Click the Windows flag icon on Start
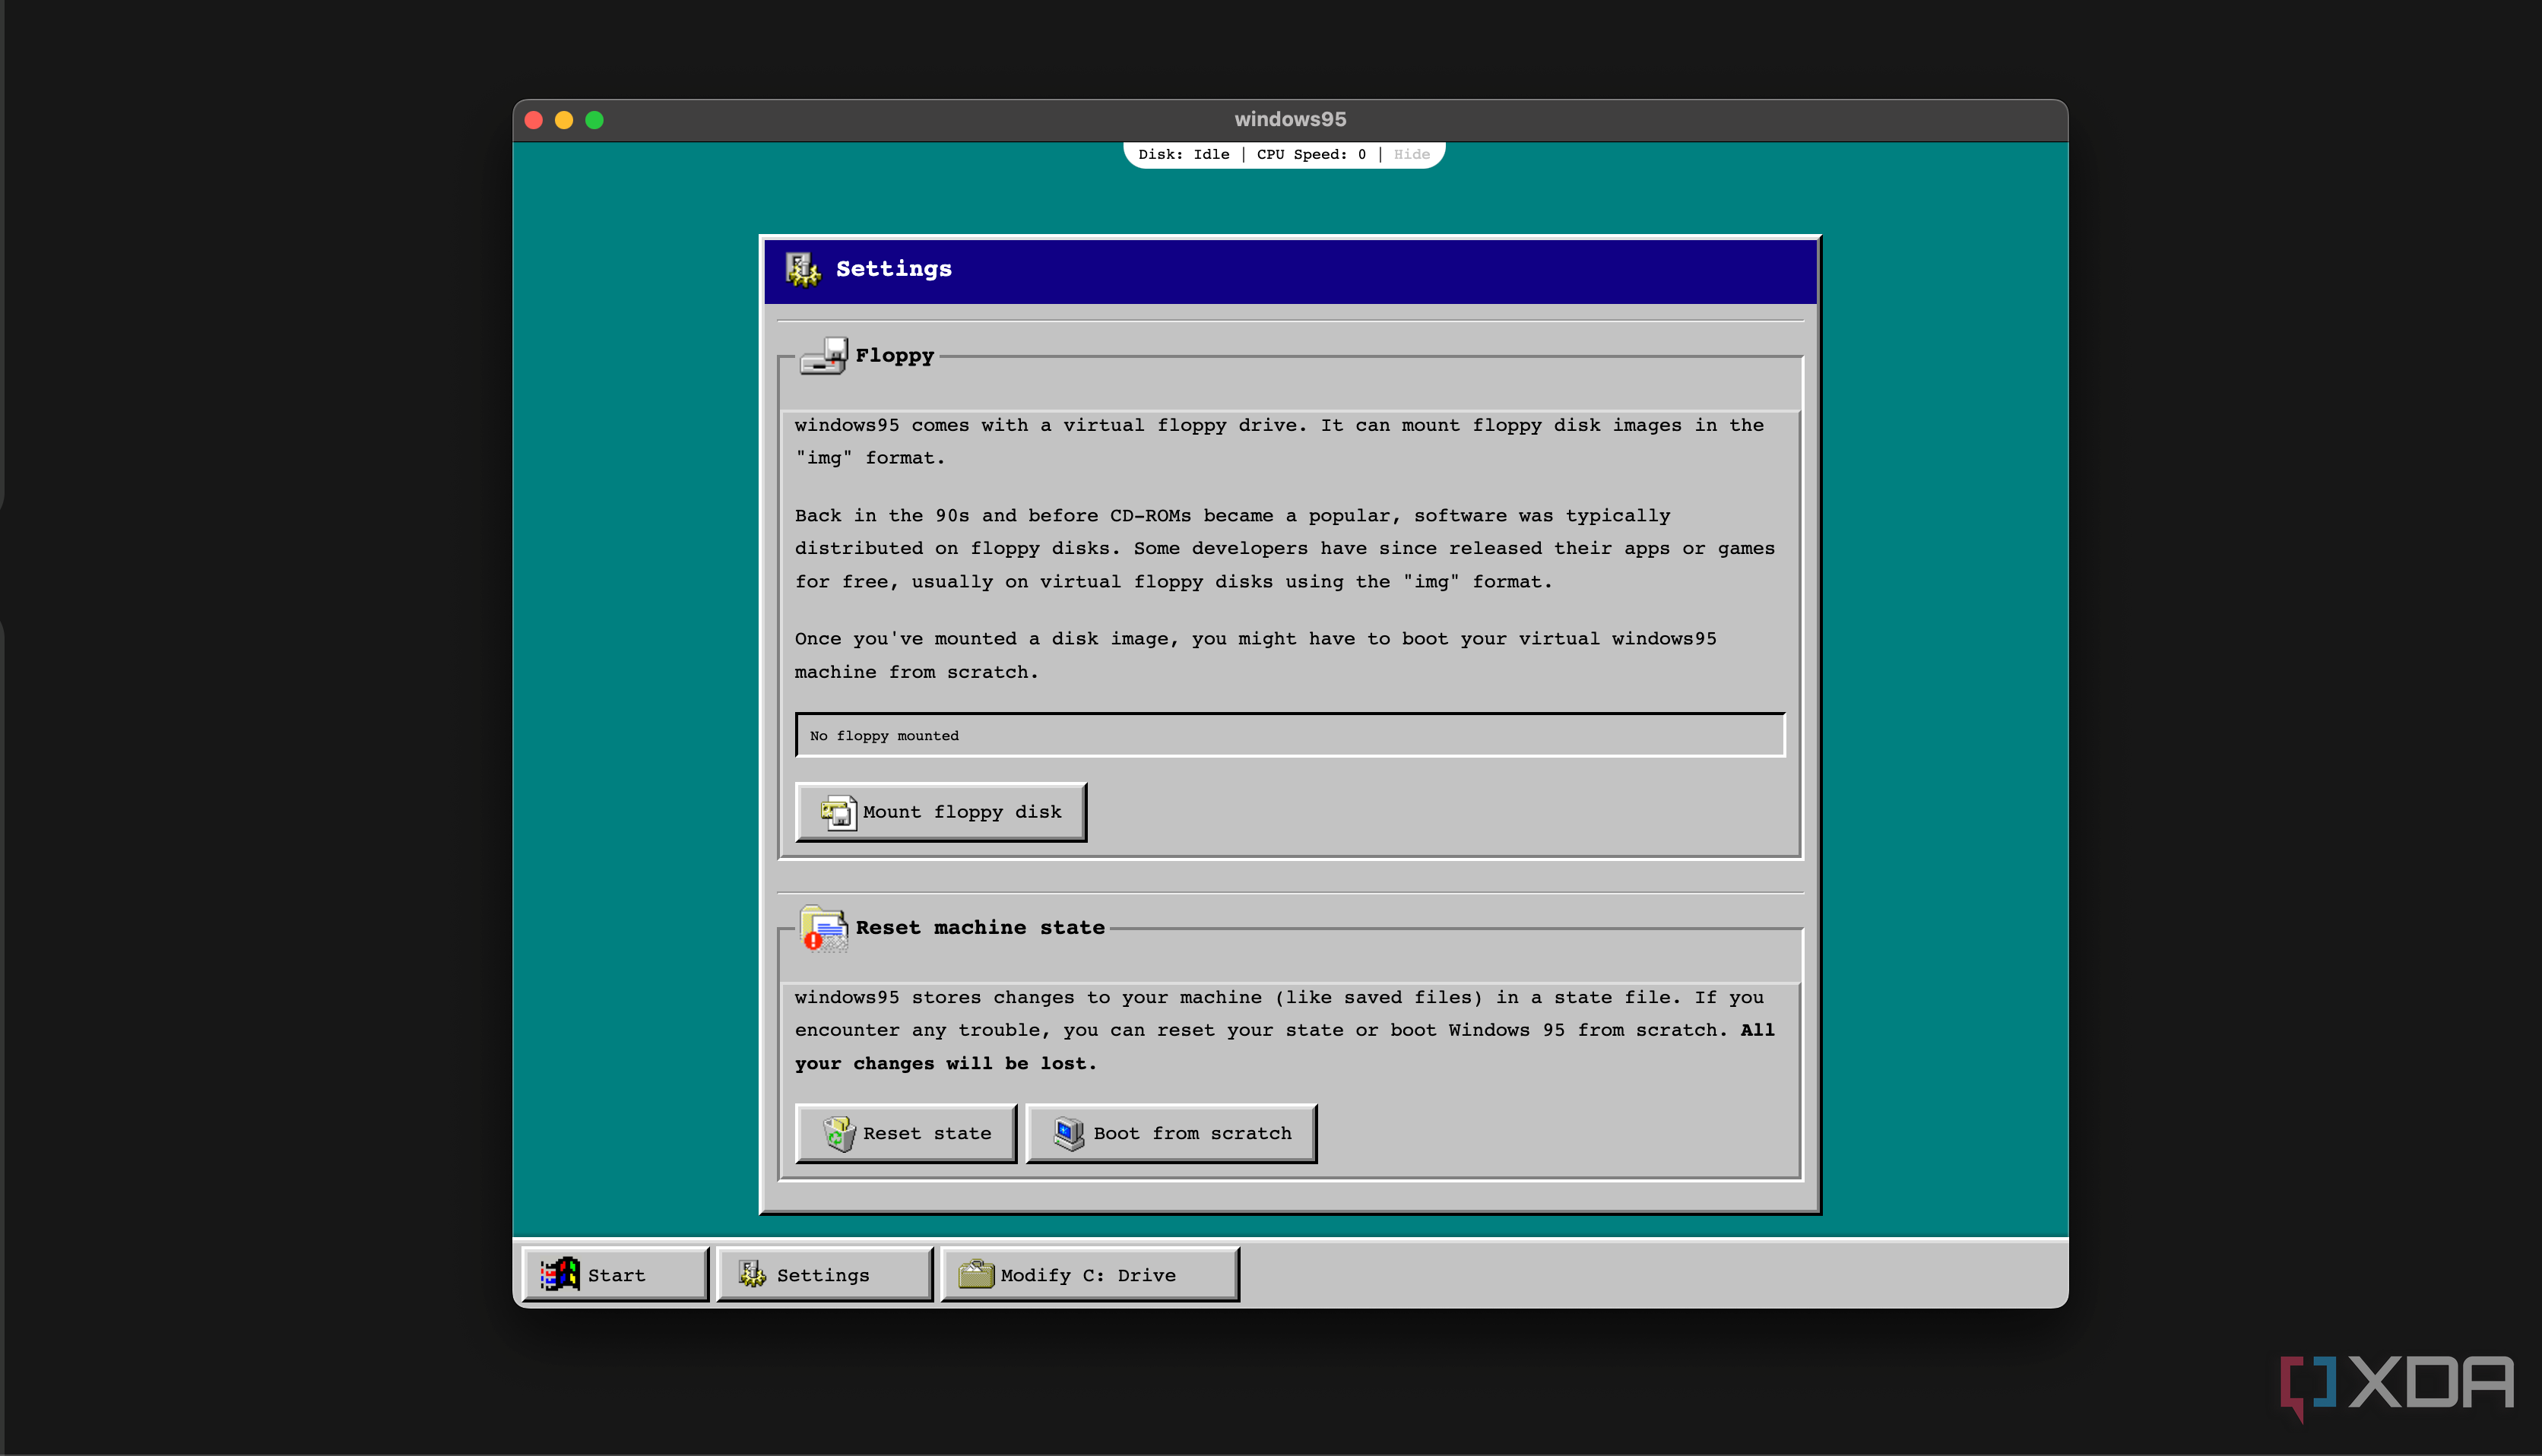Viewport: 2542px width, 1456px height. [560, 1274]
